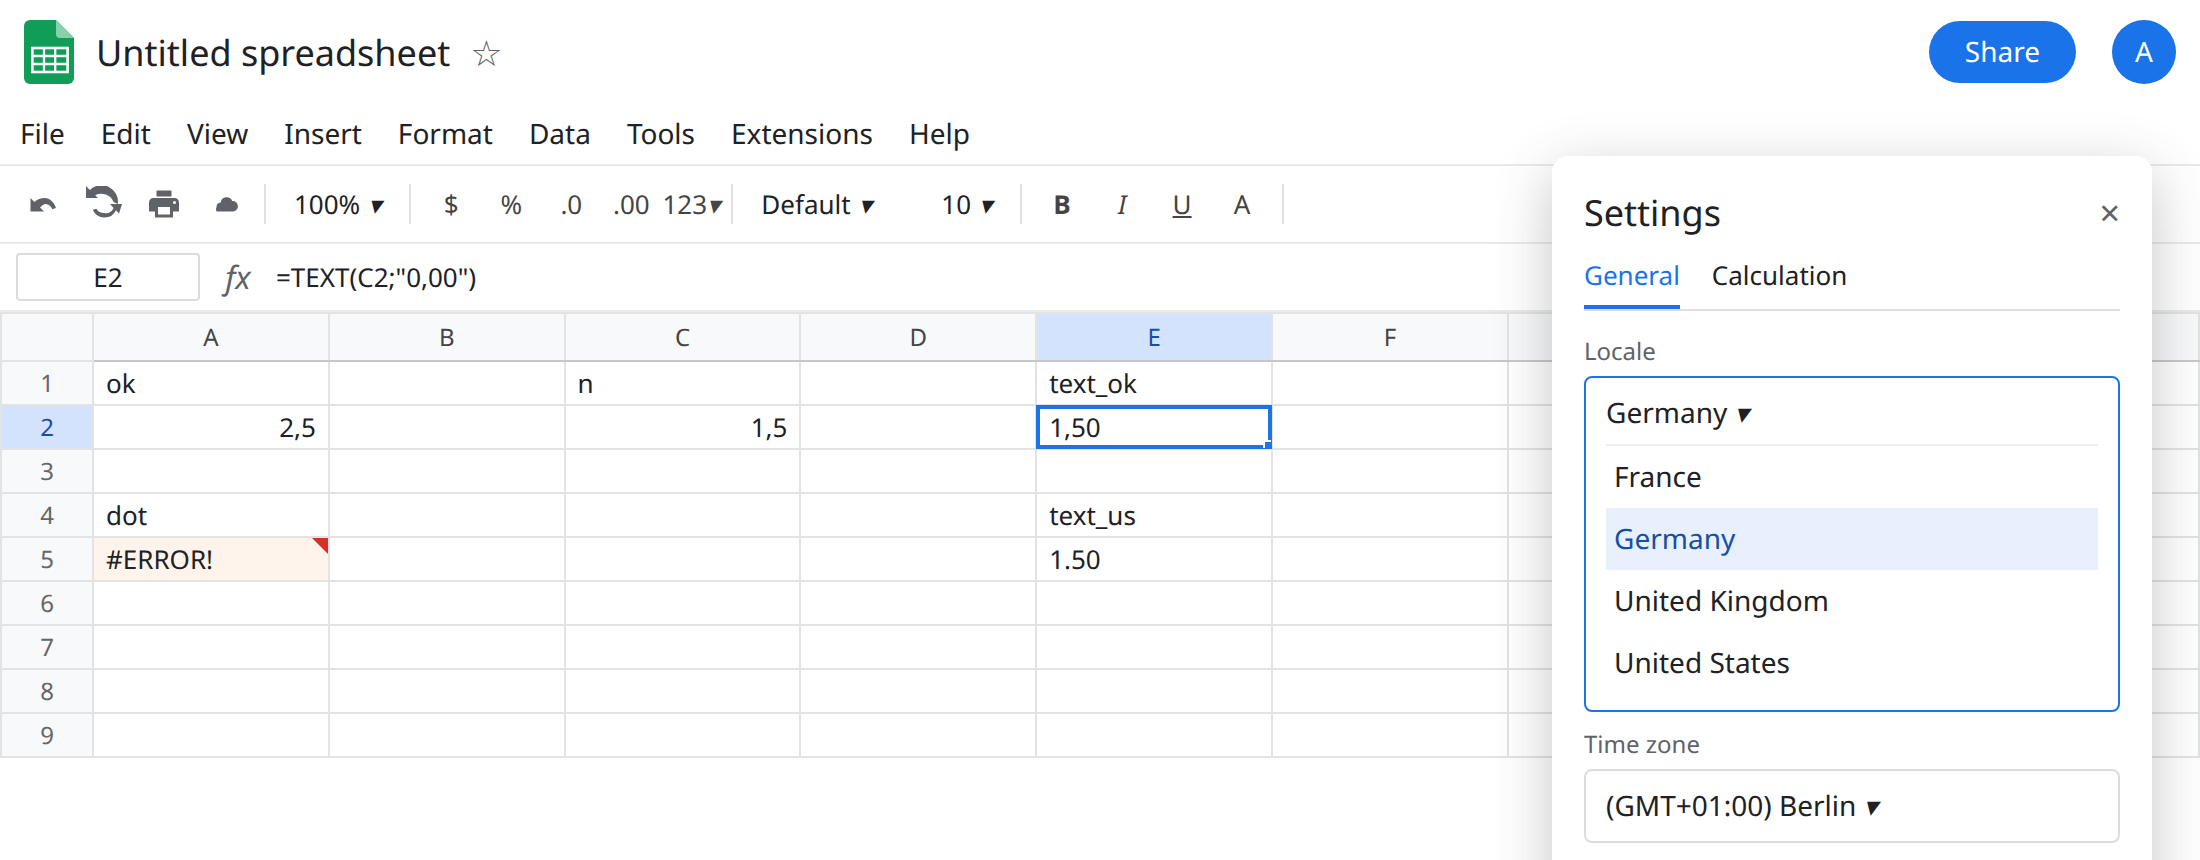Toggle italic formatting
Image resolution: width=2200 pixels, height=860 pixels.
pyautogui.click(x=1122, y=205)
